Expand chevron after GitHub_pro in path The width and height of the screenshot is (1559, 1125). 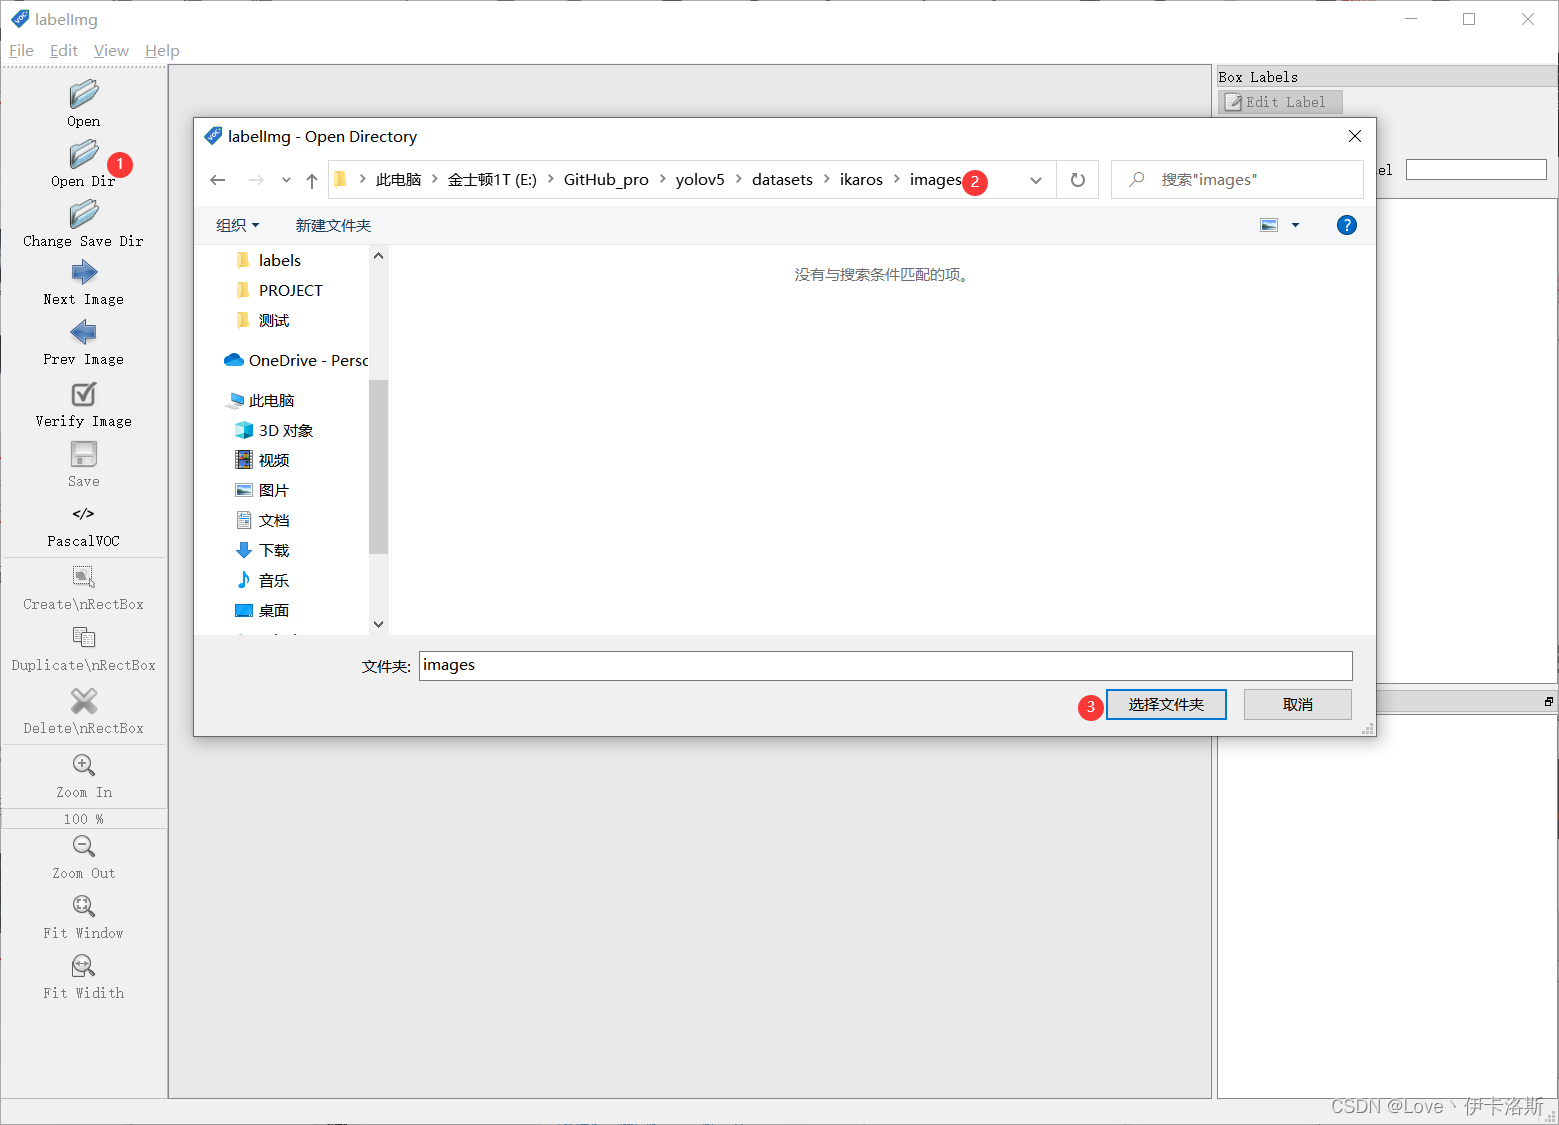point(663,179)
